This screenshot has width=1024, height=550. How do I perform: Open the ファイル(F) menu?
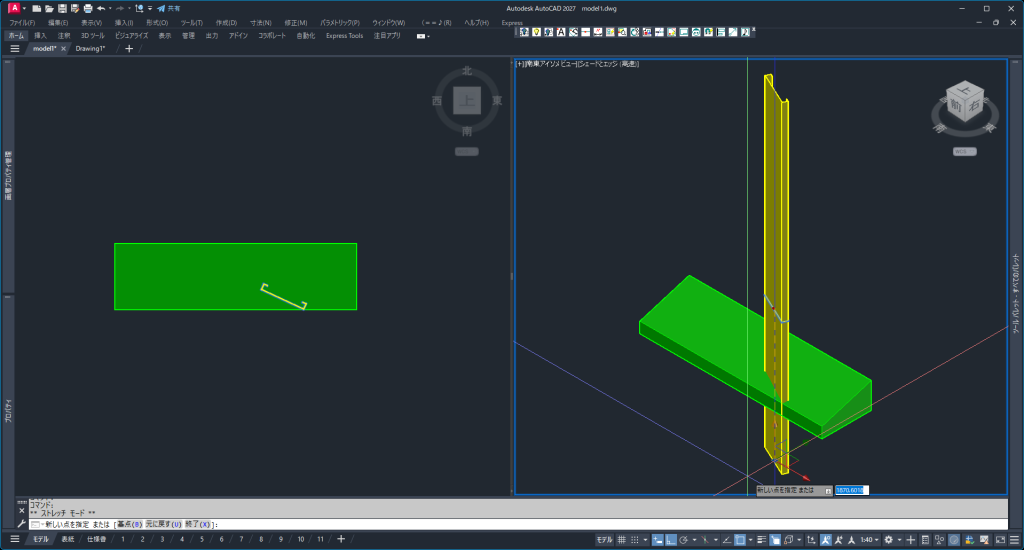[x=21, y=22]
